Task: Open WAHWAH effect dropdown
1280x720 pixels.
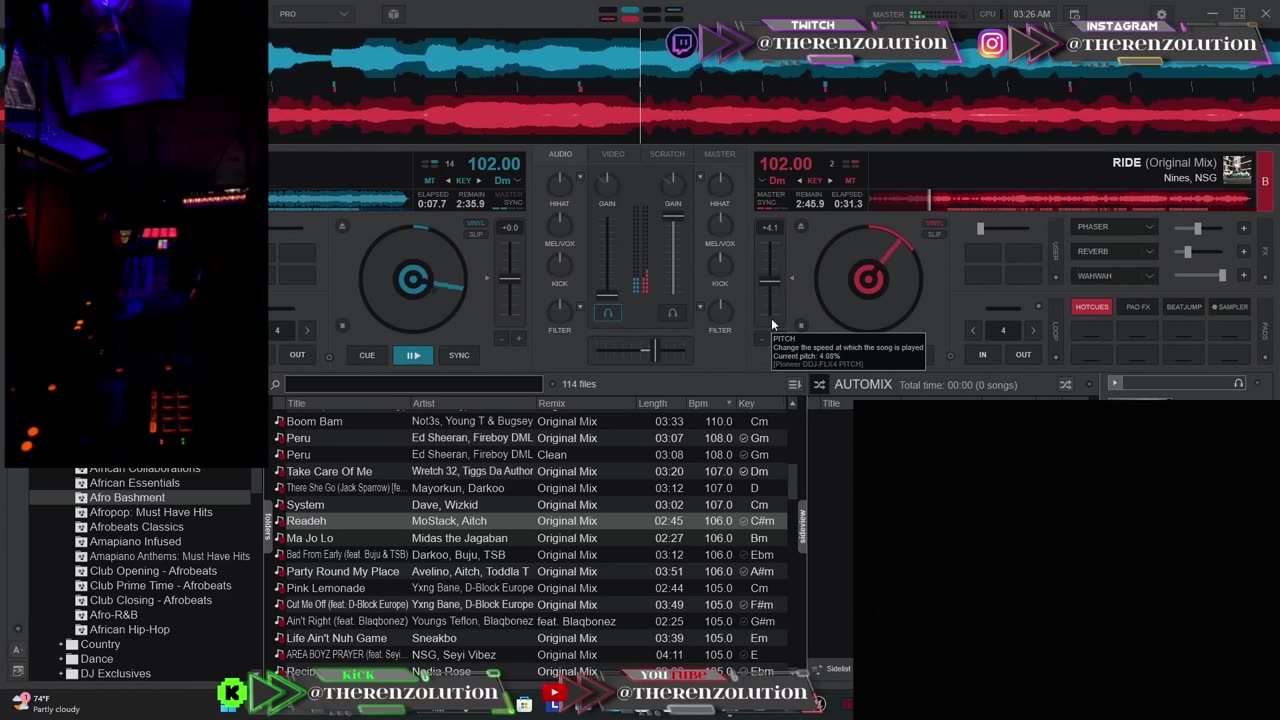Action: [x=1114, y=276]
